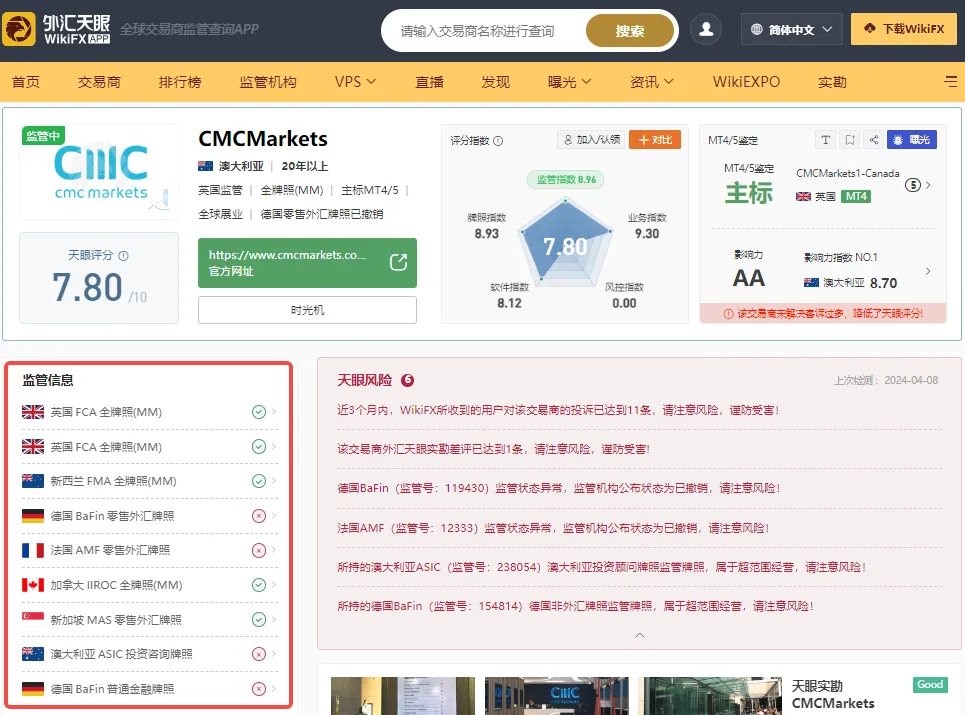The image size is (965, 715).
Task: Click the 下载WikiFX download button
Action: [904, 29]
